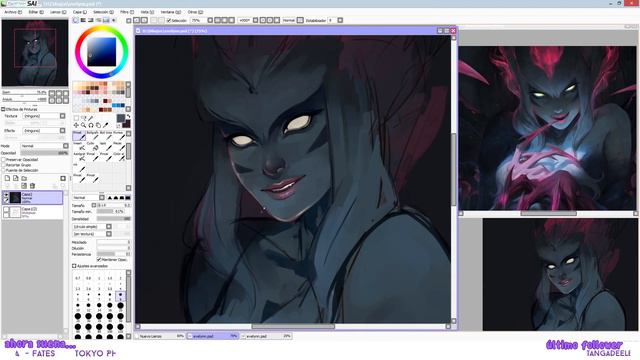640x360 pixels.
Task: Enable Recortar Grupo checkbox
Action: 4,165
